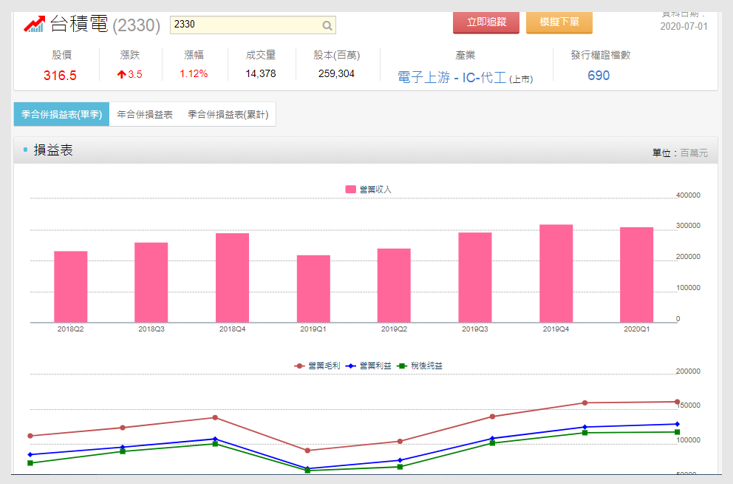Click the 2019Q4 revenue bar
733x484 pixels.
click(556, 274)
